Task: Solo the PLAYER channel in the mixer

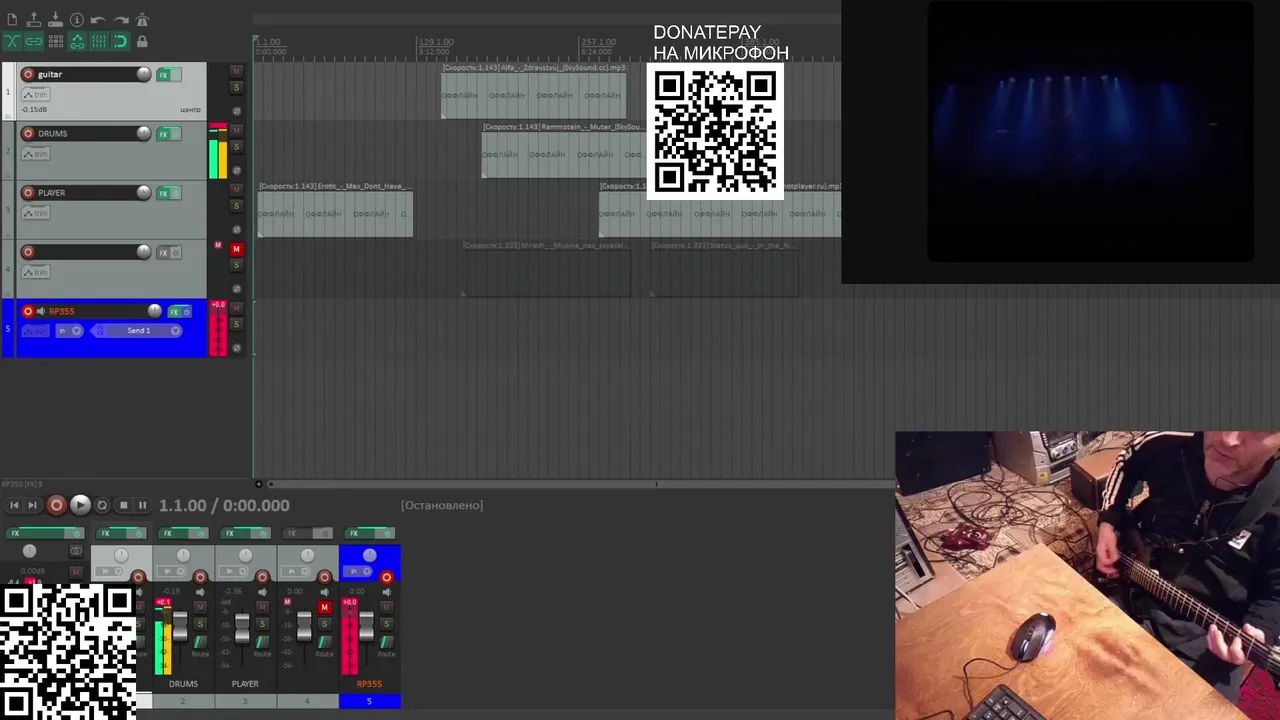Action: coord(261,624)
